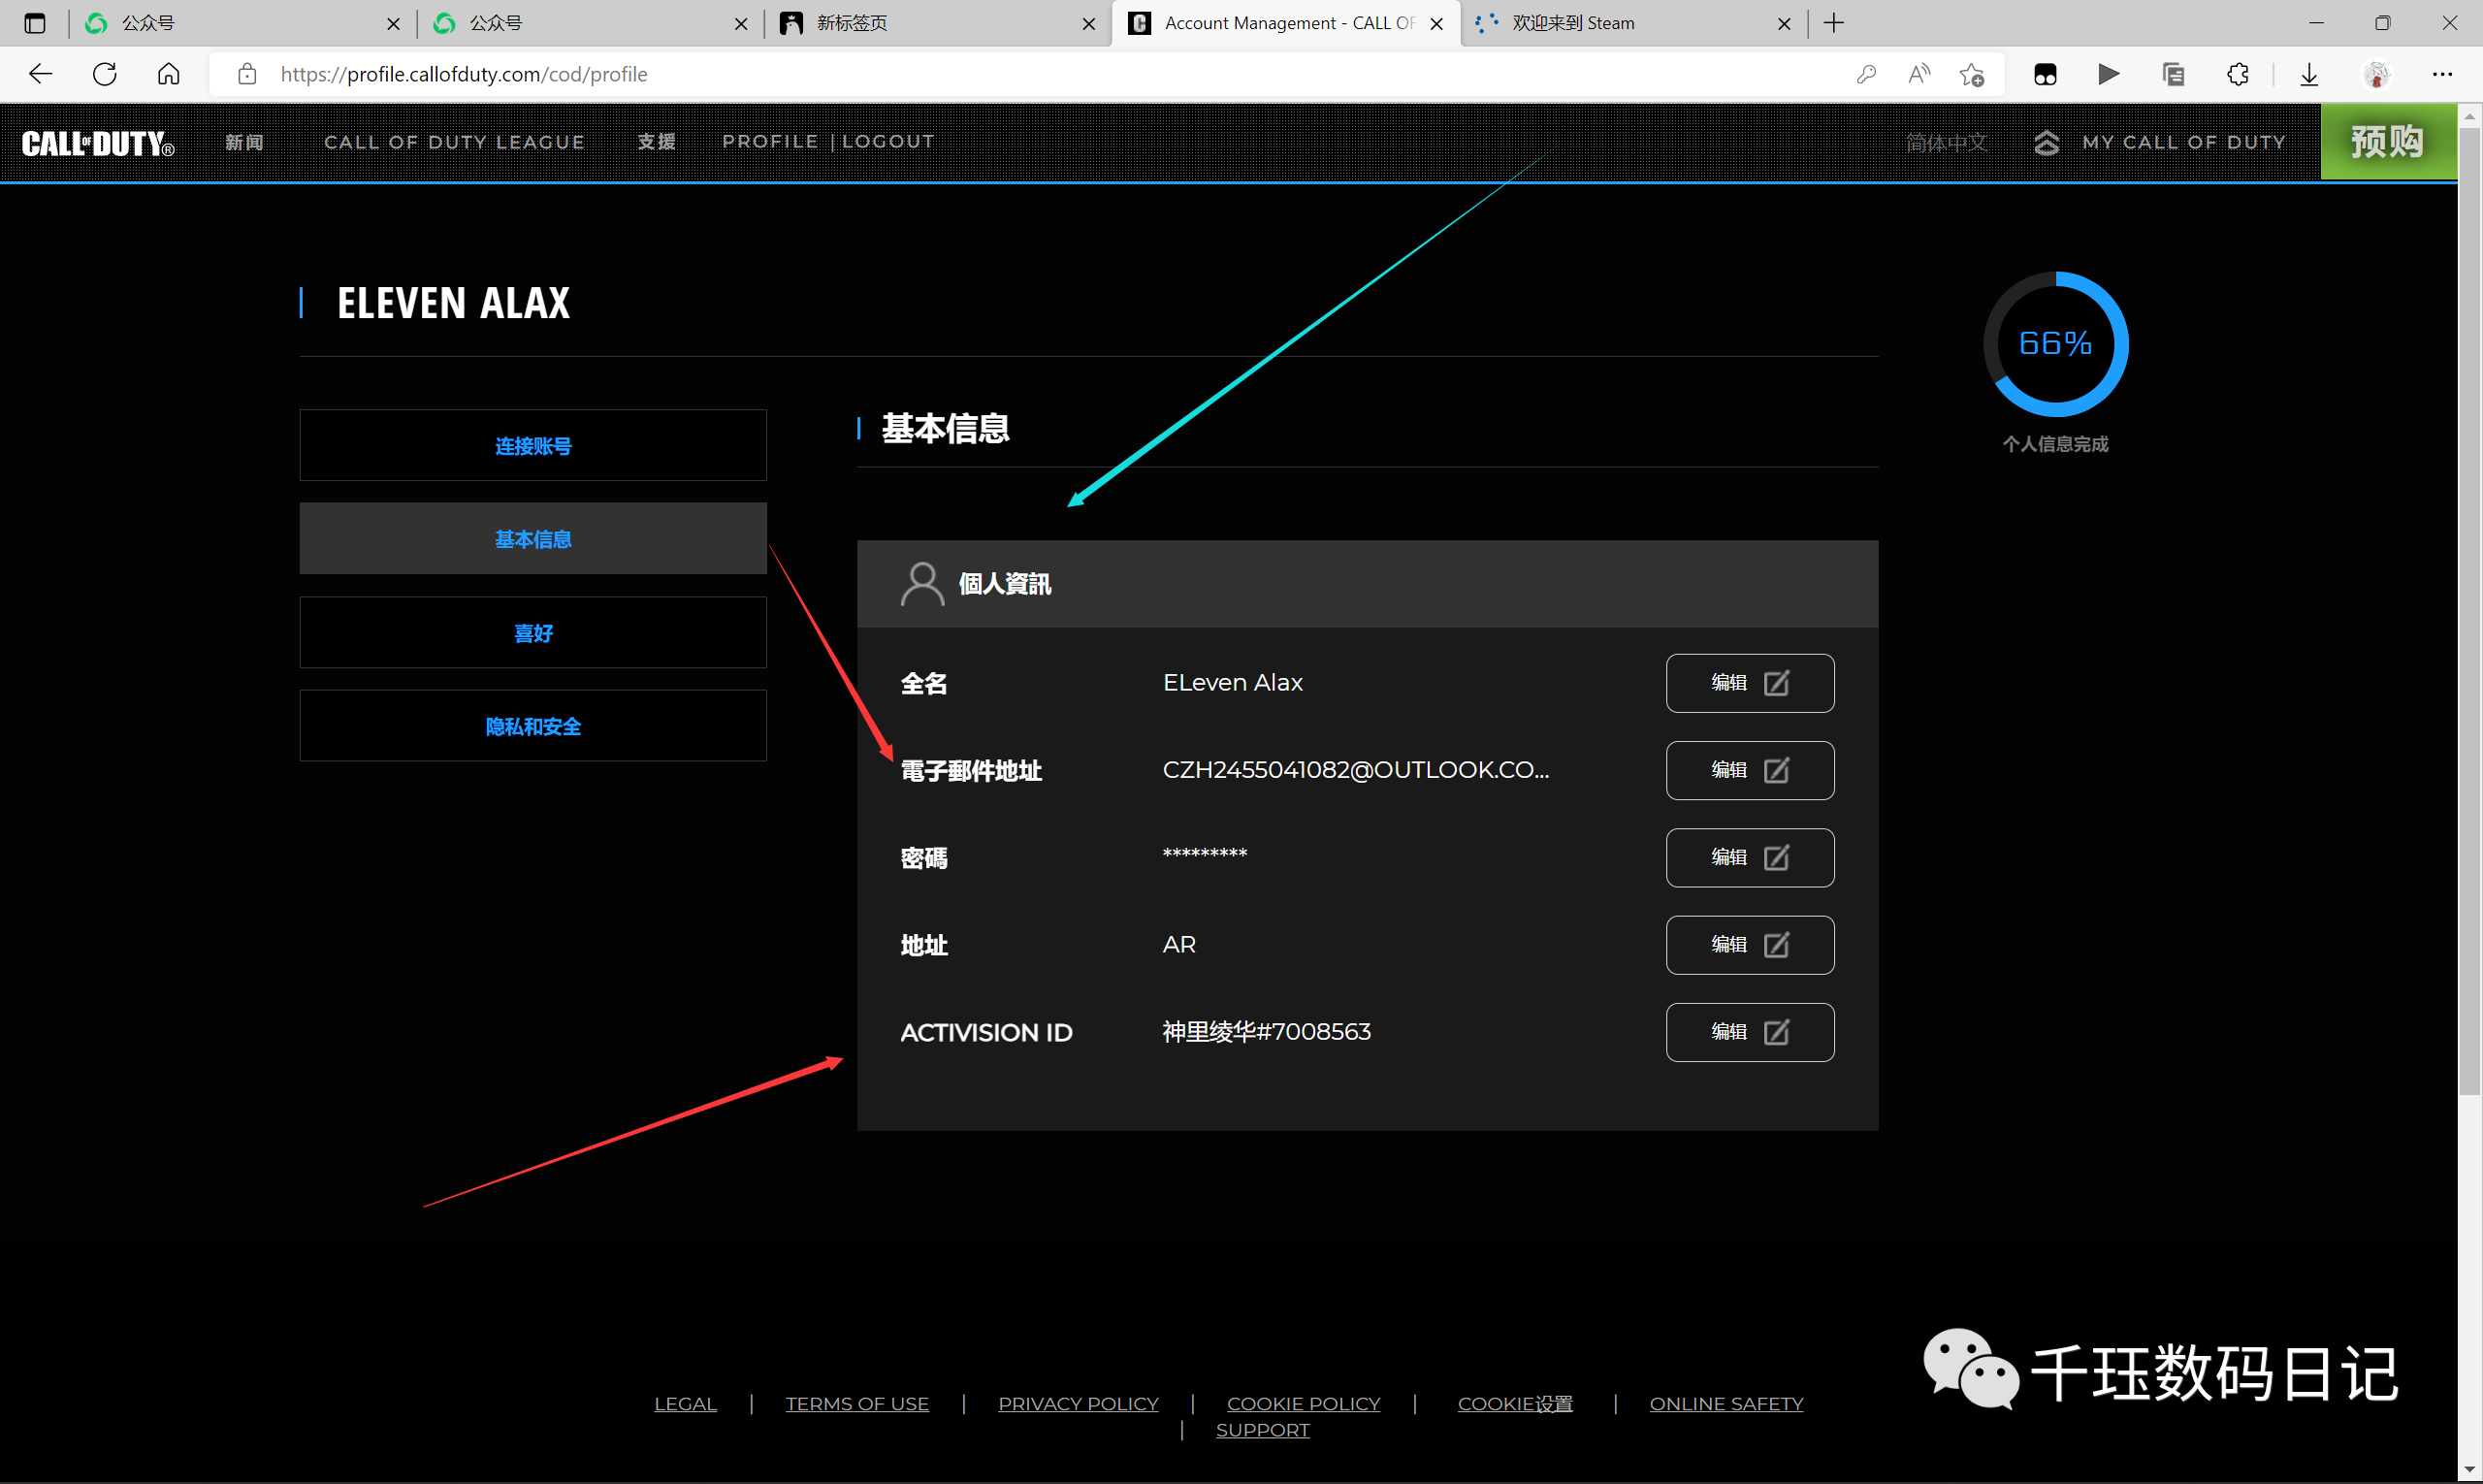Click the read aloud icon

[1919, 74]
